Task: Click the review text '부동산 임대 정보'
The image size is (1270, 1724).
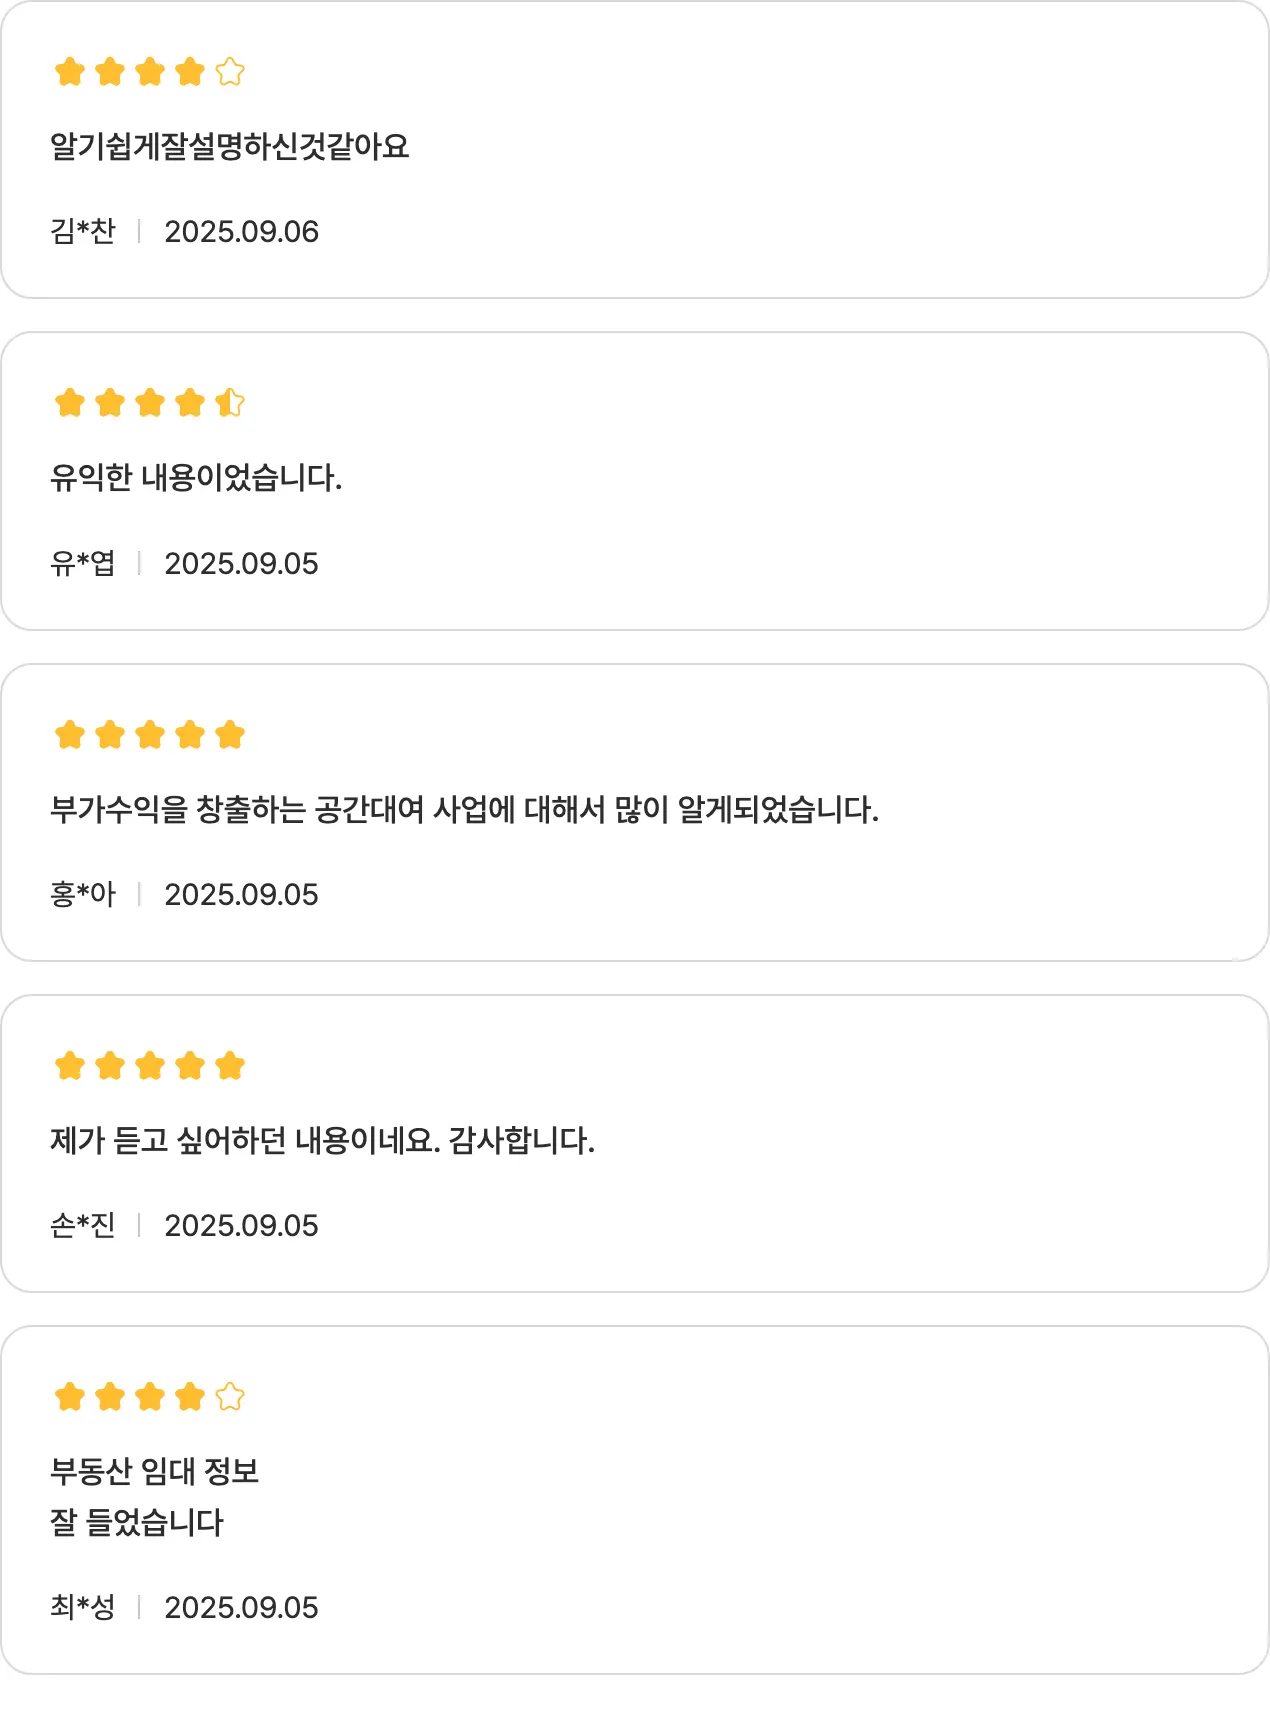Action: 155,1471
